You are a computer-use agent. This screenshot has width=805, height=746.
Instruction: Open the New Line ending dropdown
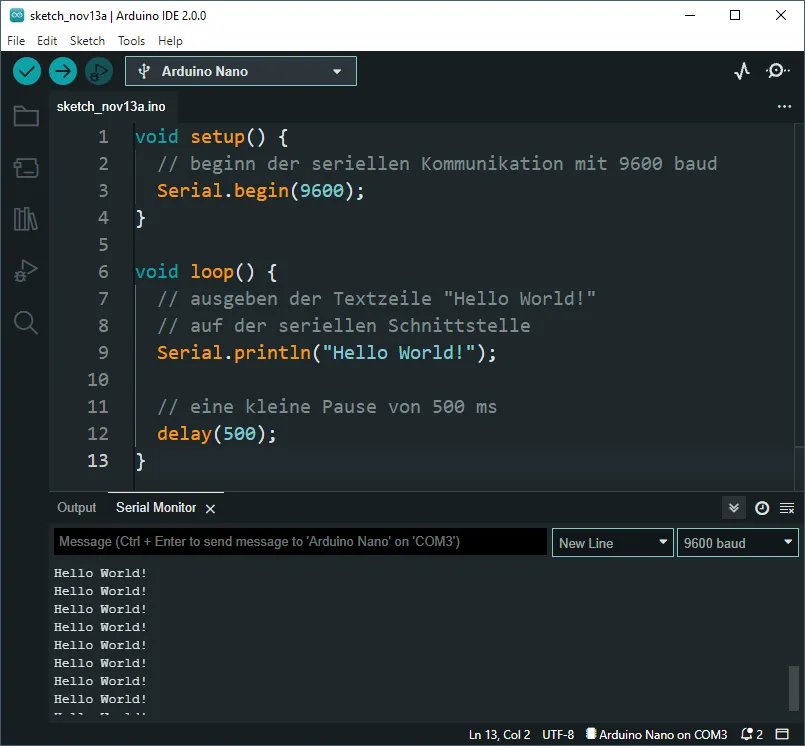(x=613, y=542)
